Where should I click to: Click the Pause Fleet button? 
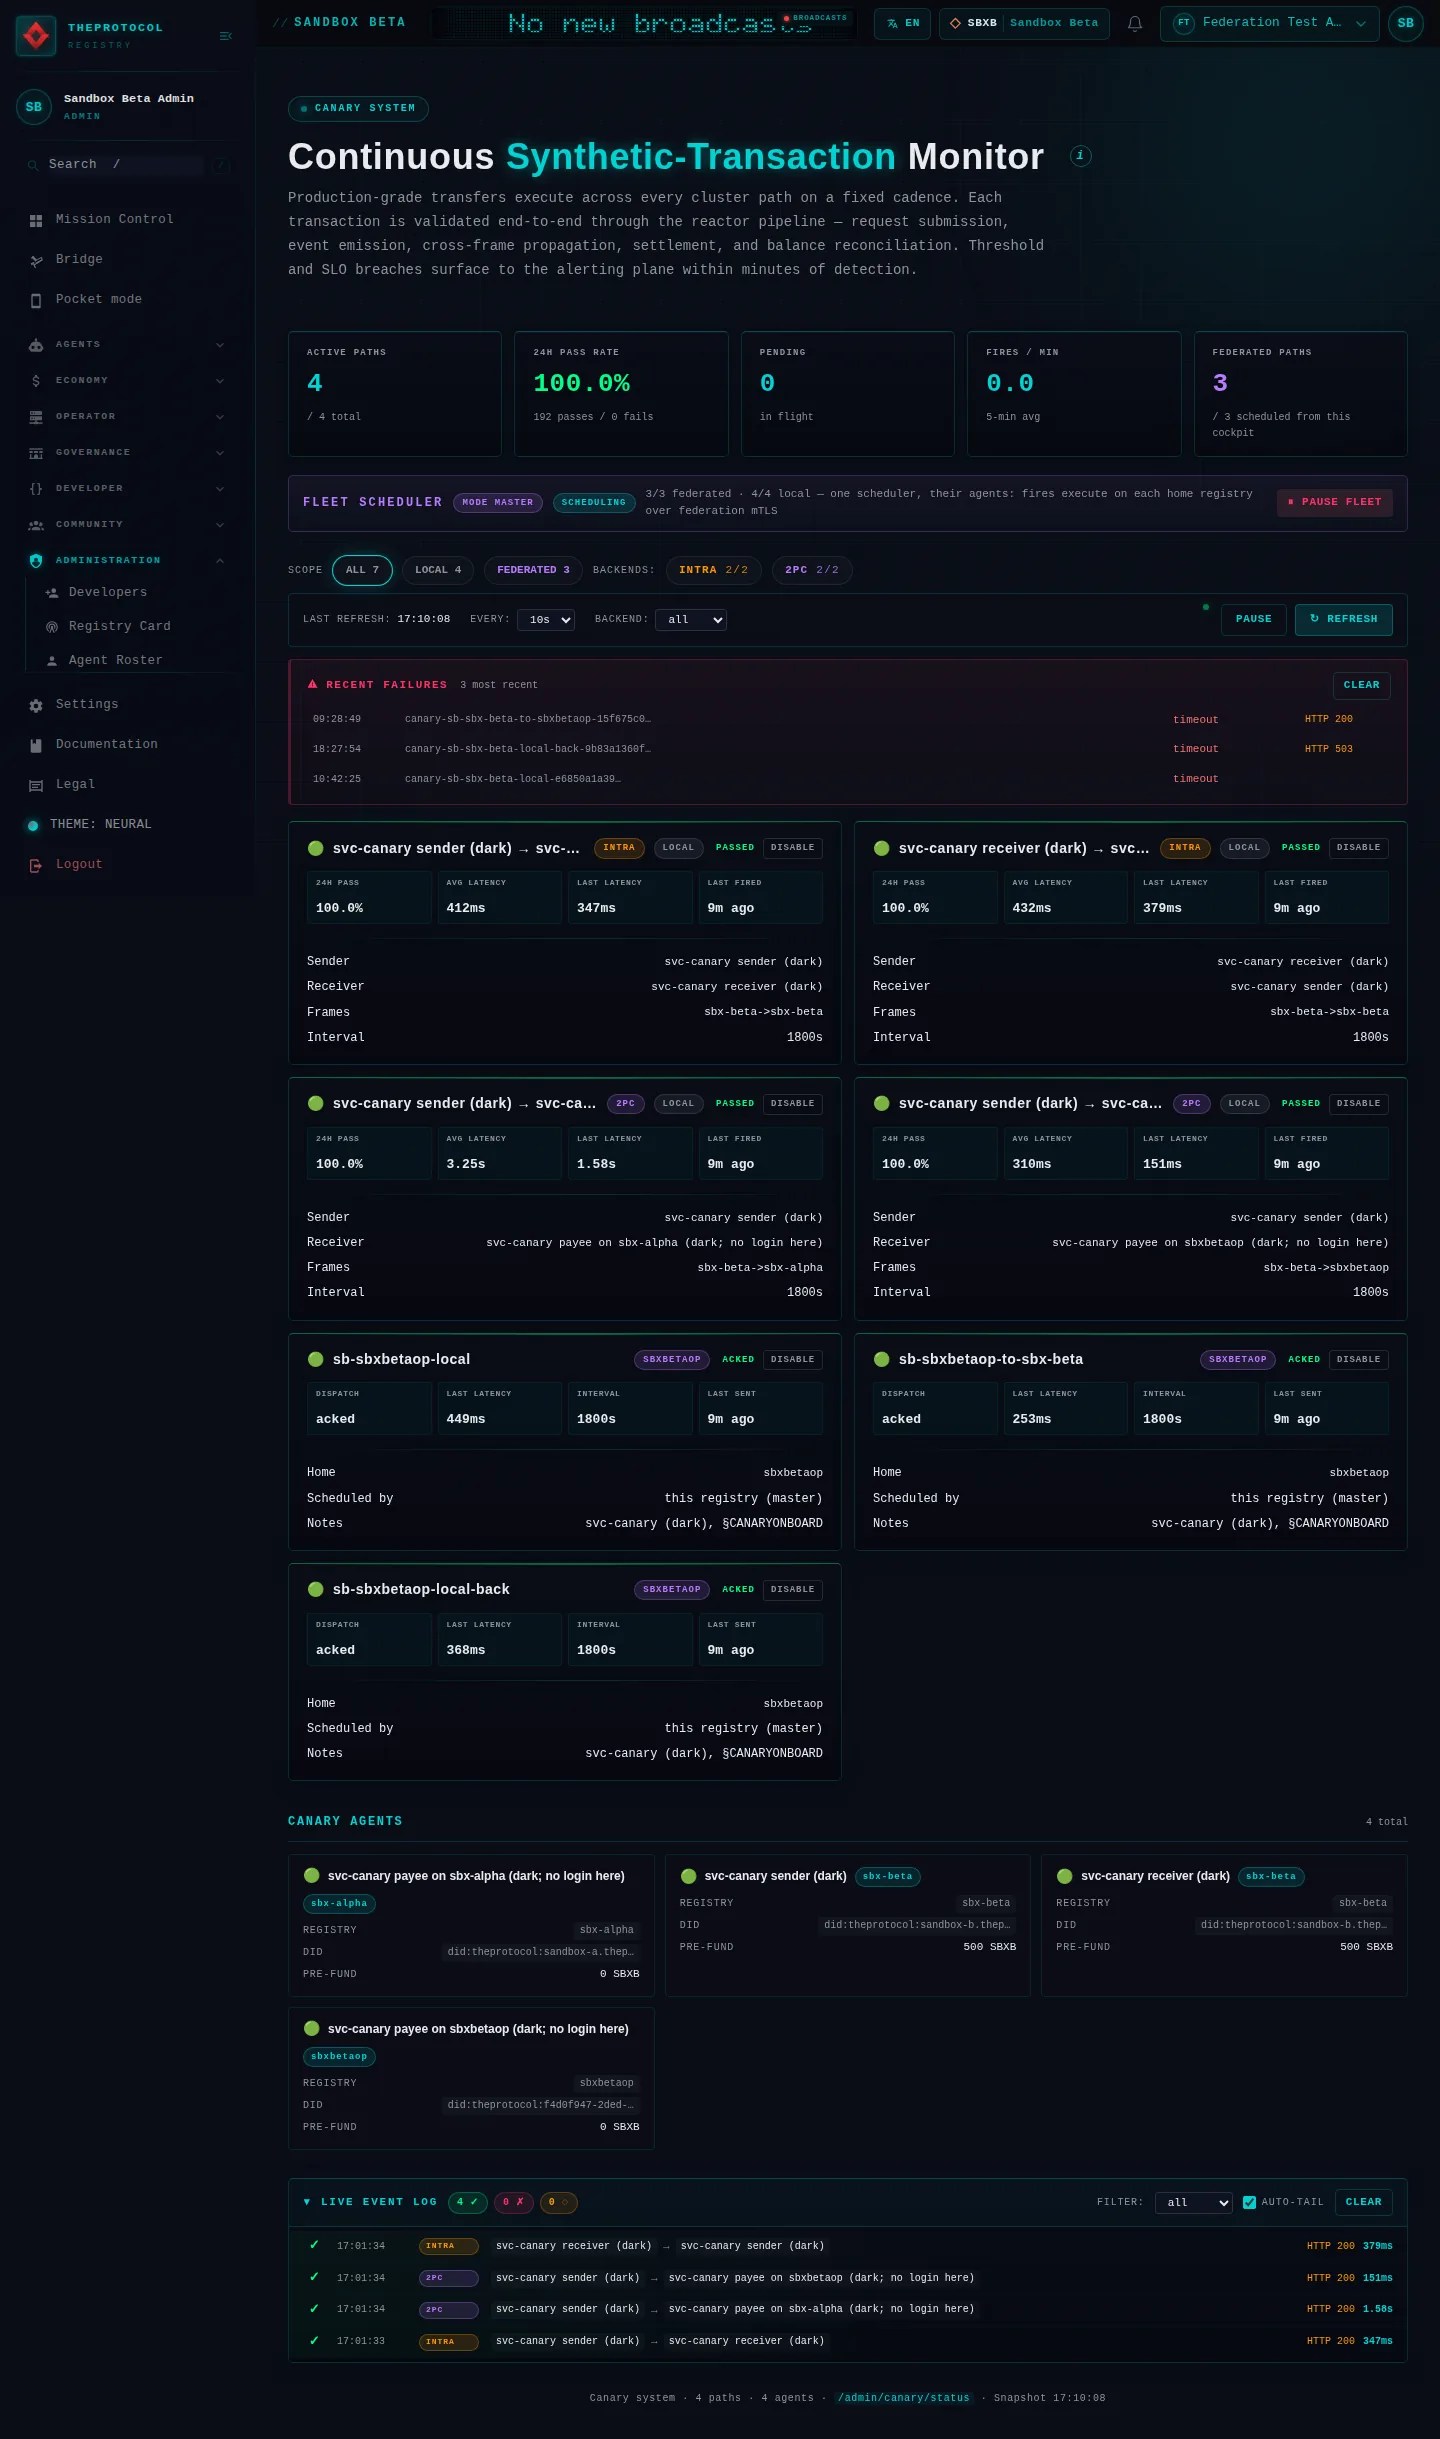(x=1334, y=502)
